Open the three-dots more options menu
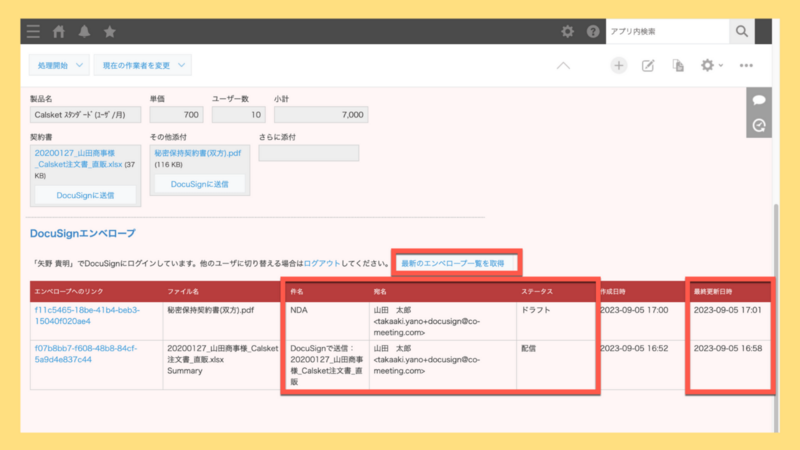800x450 pixels. pos(746,65)
